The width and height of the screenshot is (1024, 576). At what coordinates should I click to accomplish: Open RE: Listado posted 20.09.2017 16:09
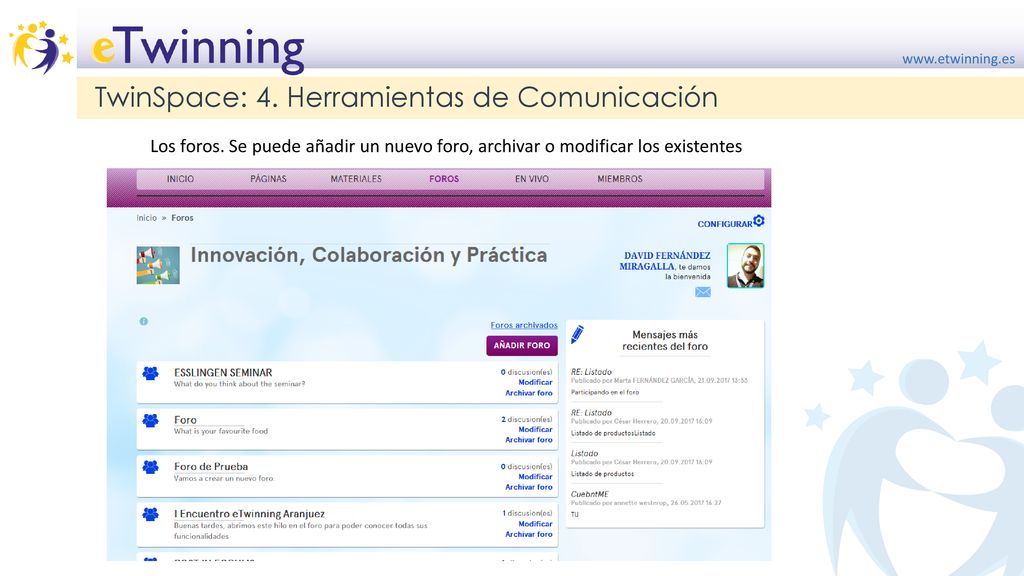[592, 413]
